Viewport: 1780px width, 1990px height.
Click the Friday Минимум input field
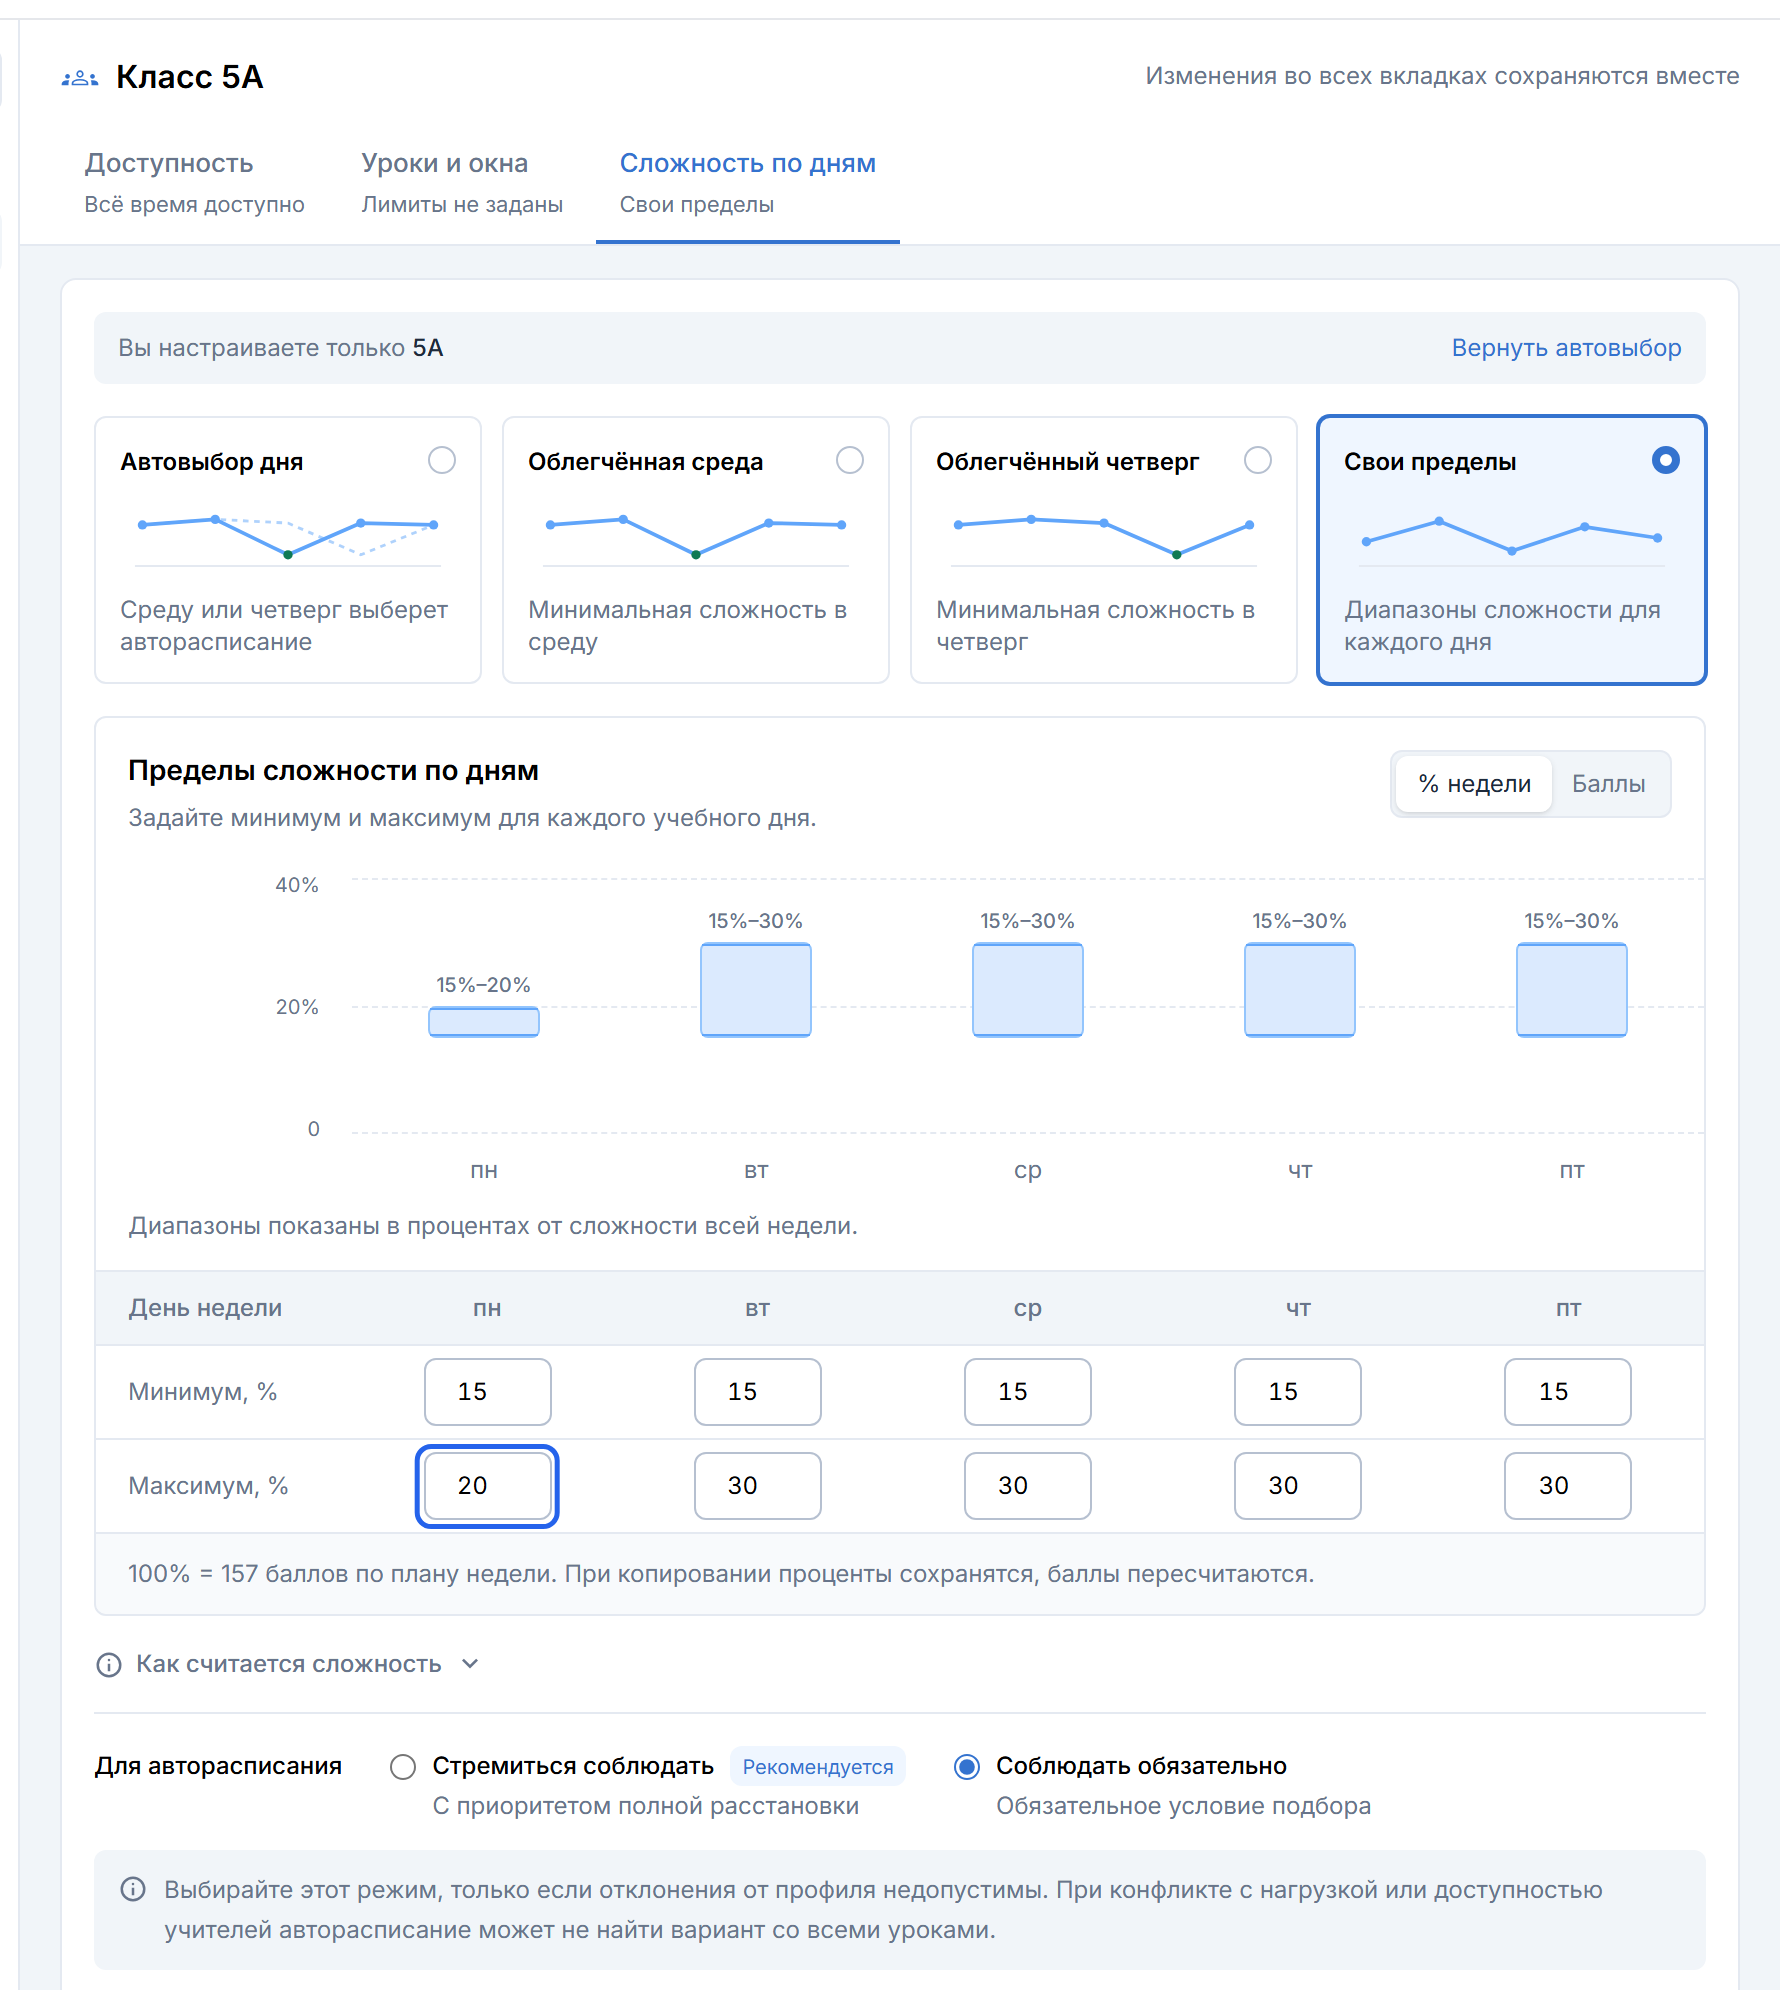point(1568,1392)
